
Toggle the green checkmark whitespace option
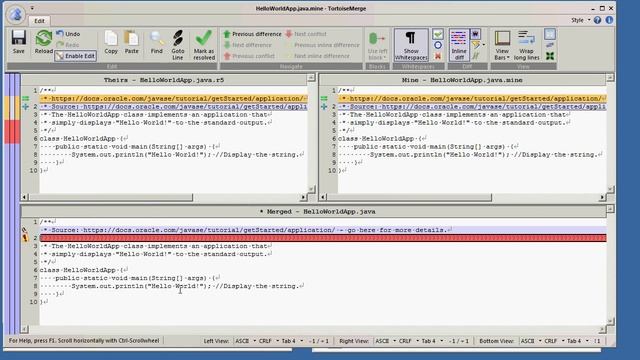(438, 34)
